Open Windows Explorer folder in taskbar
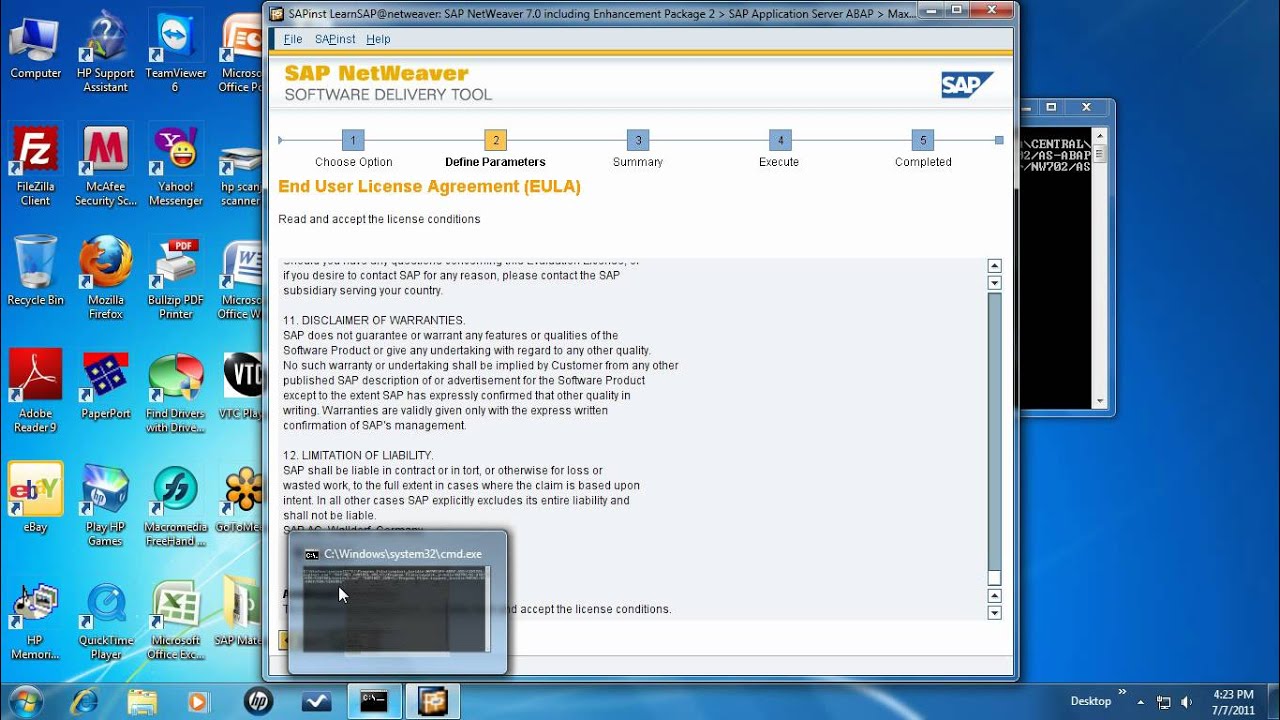The height and width of the screenshot is (720, 1280). (143, 701)
